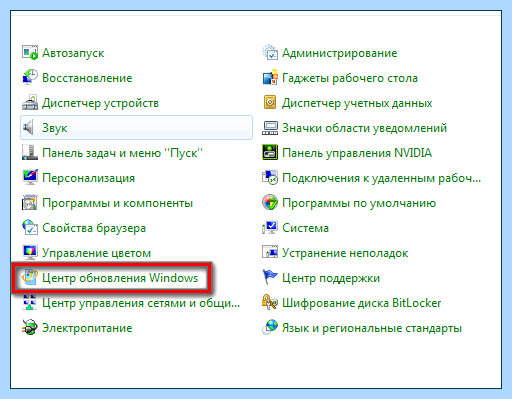Click the Свойства браузера globe icon
The width and height of the screenshot is (512, 399).
[30, 228]
